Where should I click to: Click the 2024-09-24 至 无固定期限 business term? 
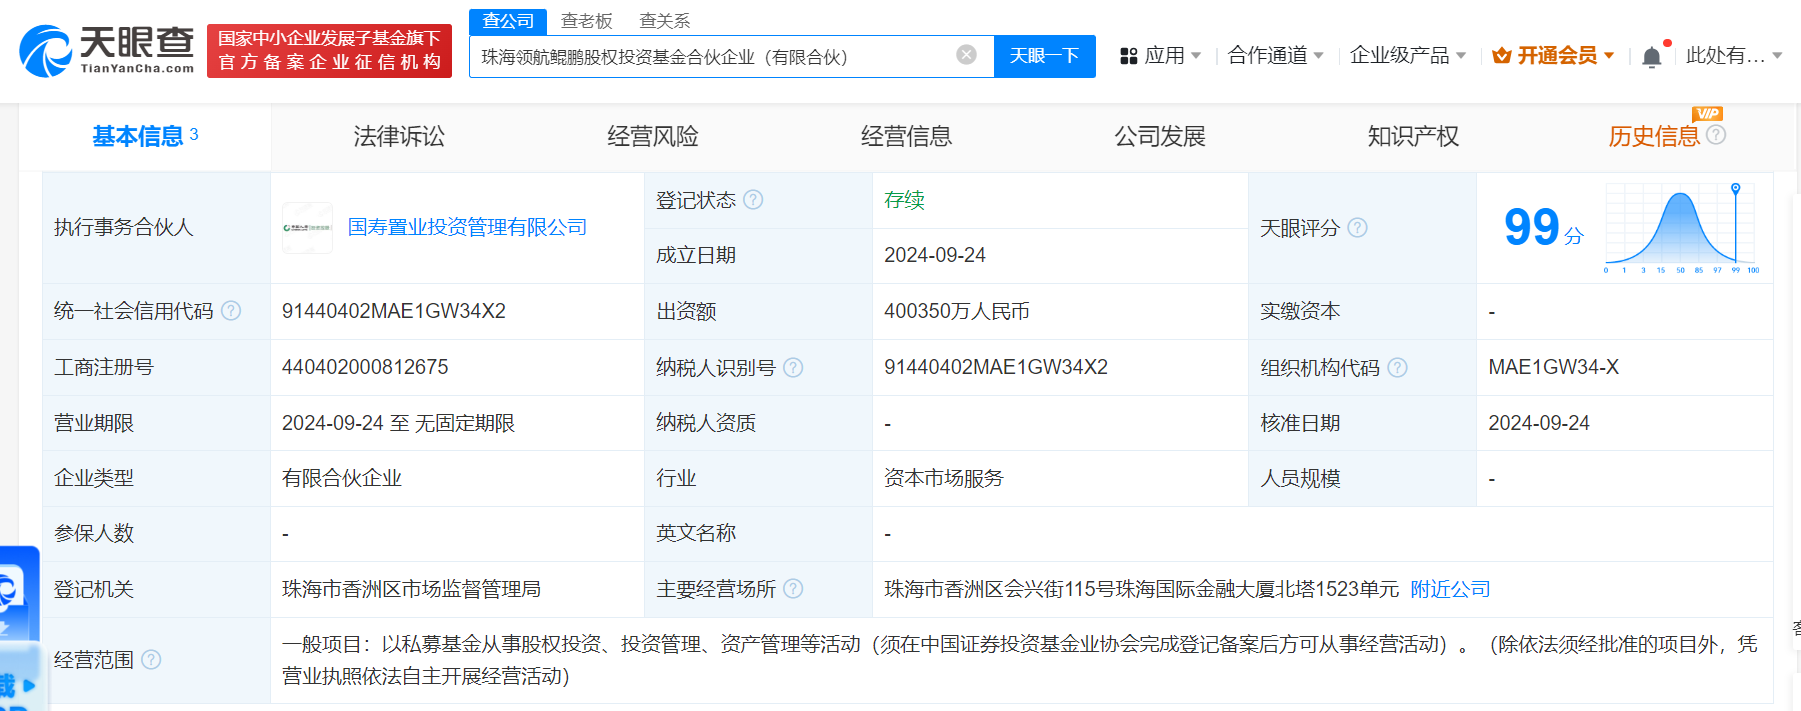pos(398,423)
